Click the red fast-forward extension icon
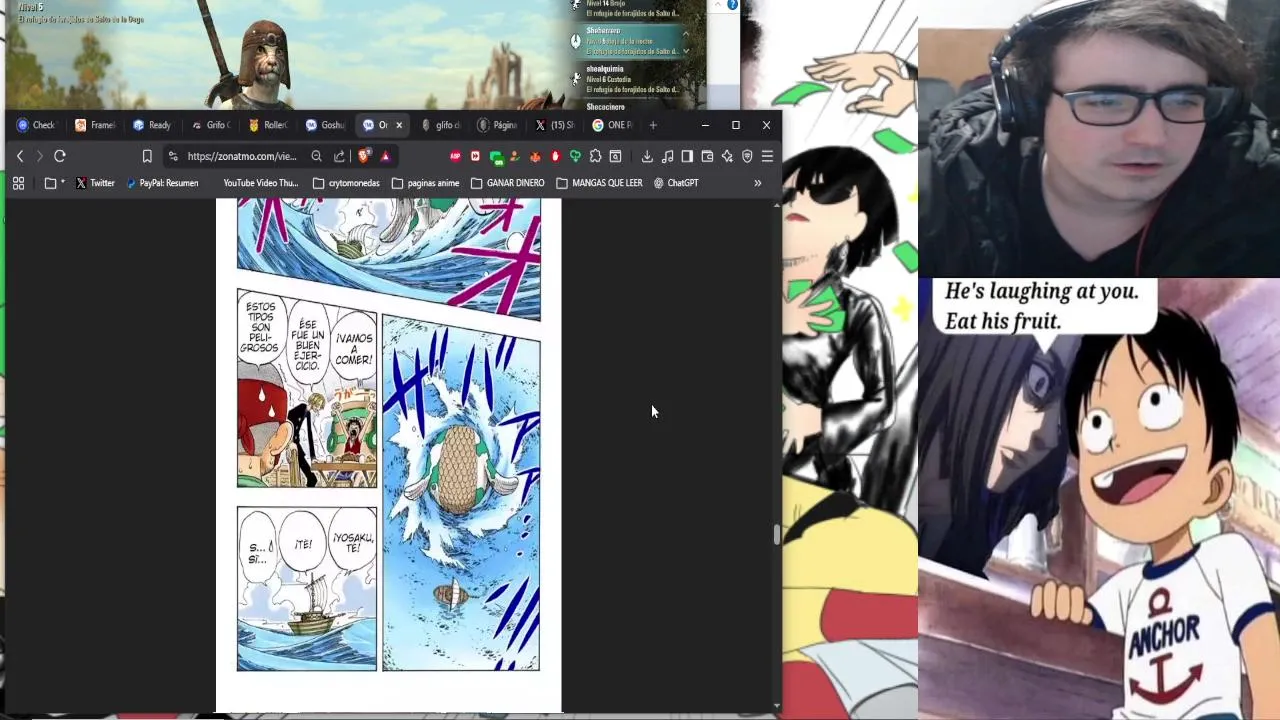The image size is (1280, 720). pos(475,156)
